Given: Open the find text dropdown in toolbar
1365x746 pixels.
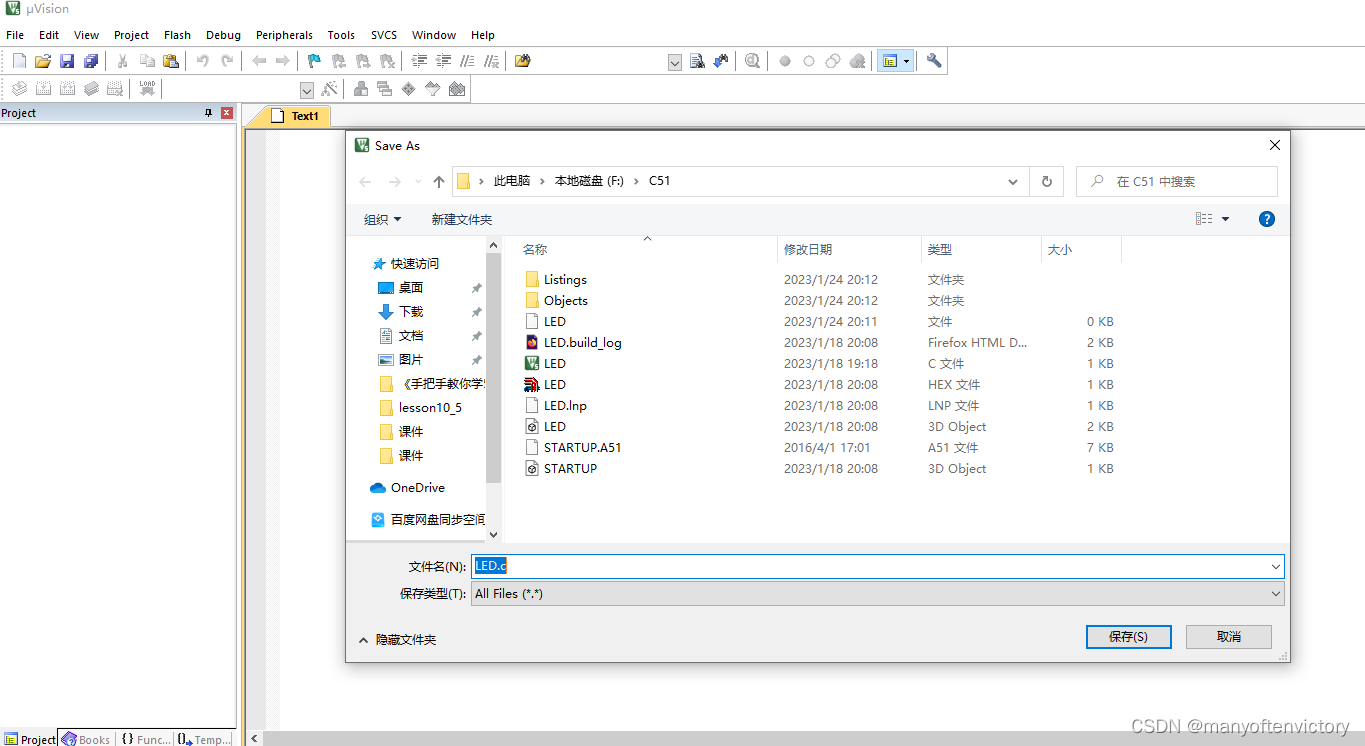Looking at the screenshot, I should (x=674, y=62).
